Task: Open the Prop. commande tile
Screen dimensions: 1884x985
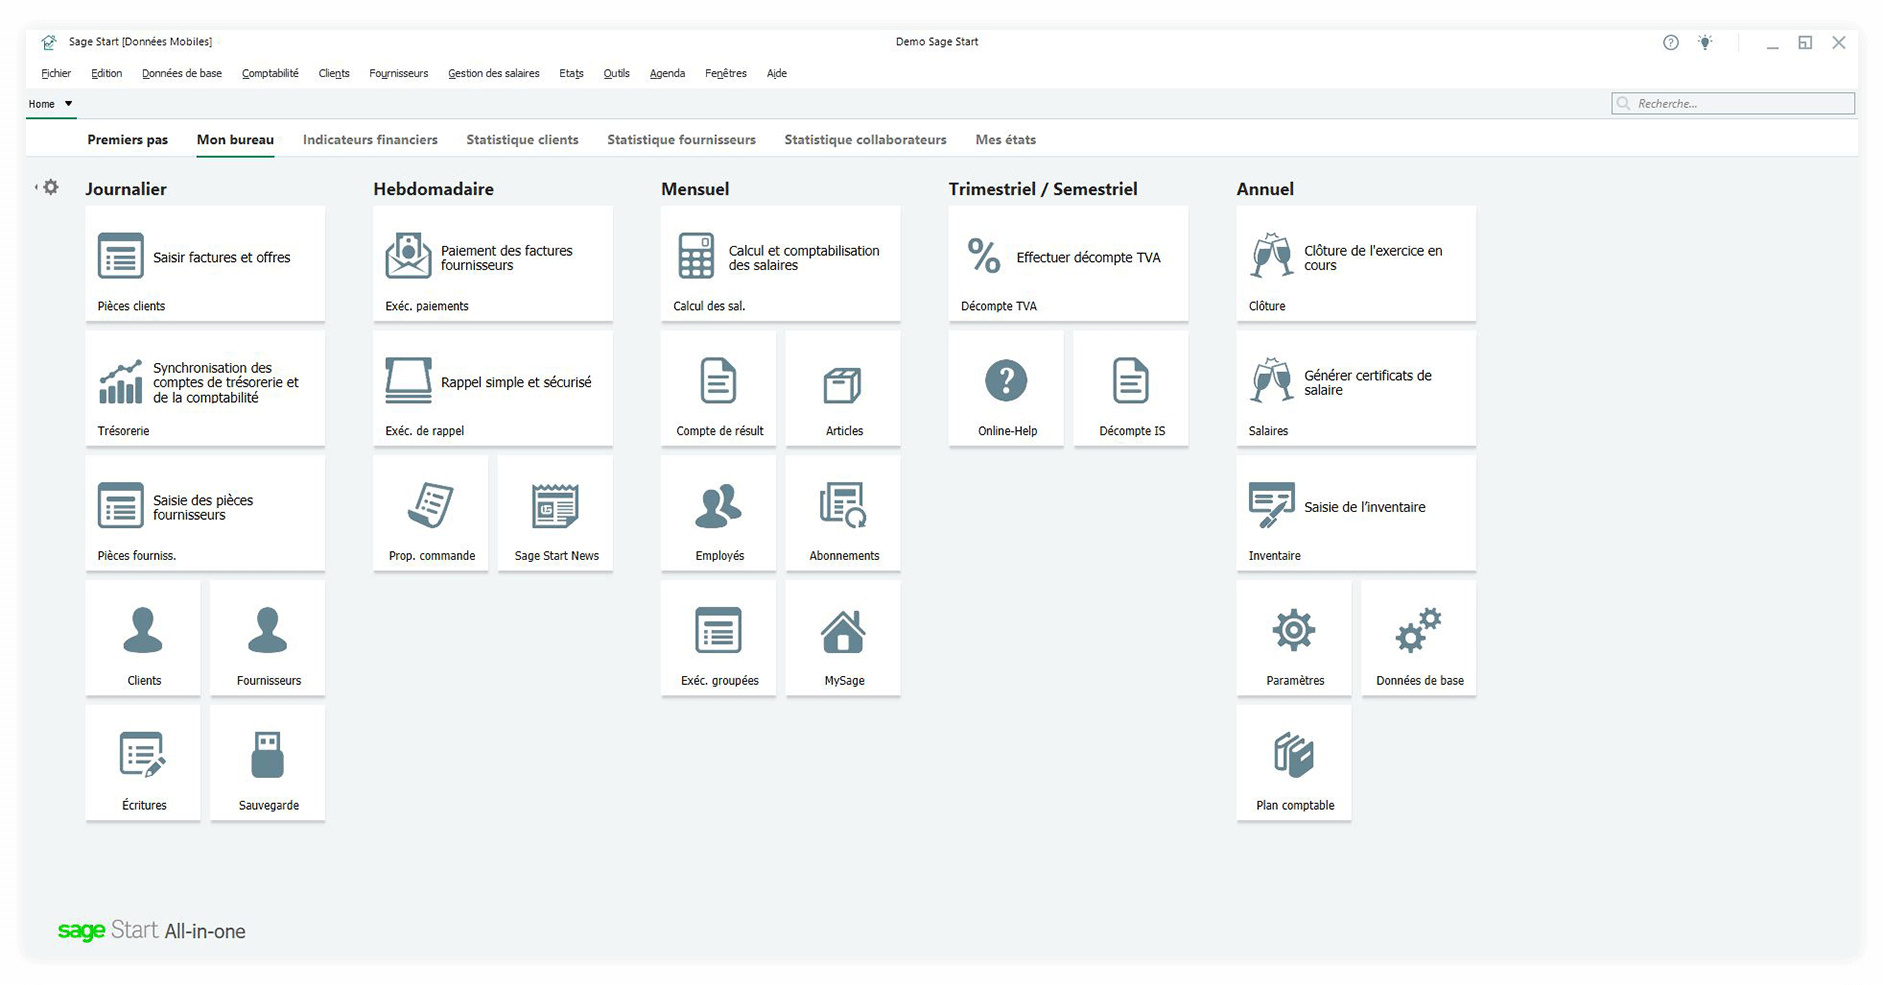Action: [x=431, y=514]
